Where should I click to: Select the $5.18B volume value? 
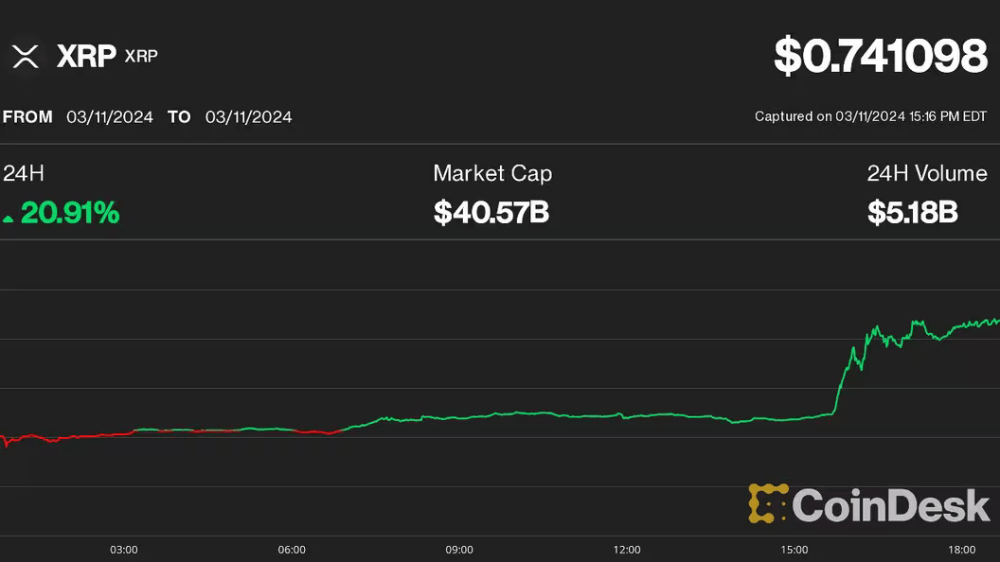pos(913,212)
